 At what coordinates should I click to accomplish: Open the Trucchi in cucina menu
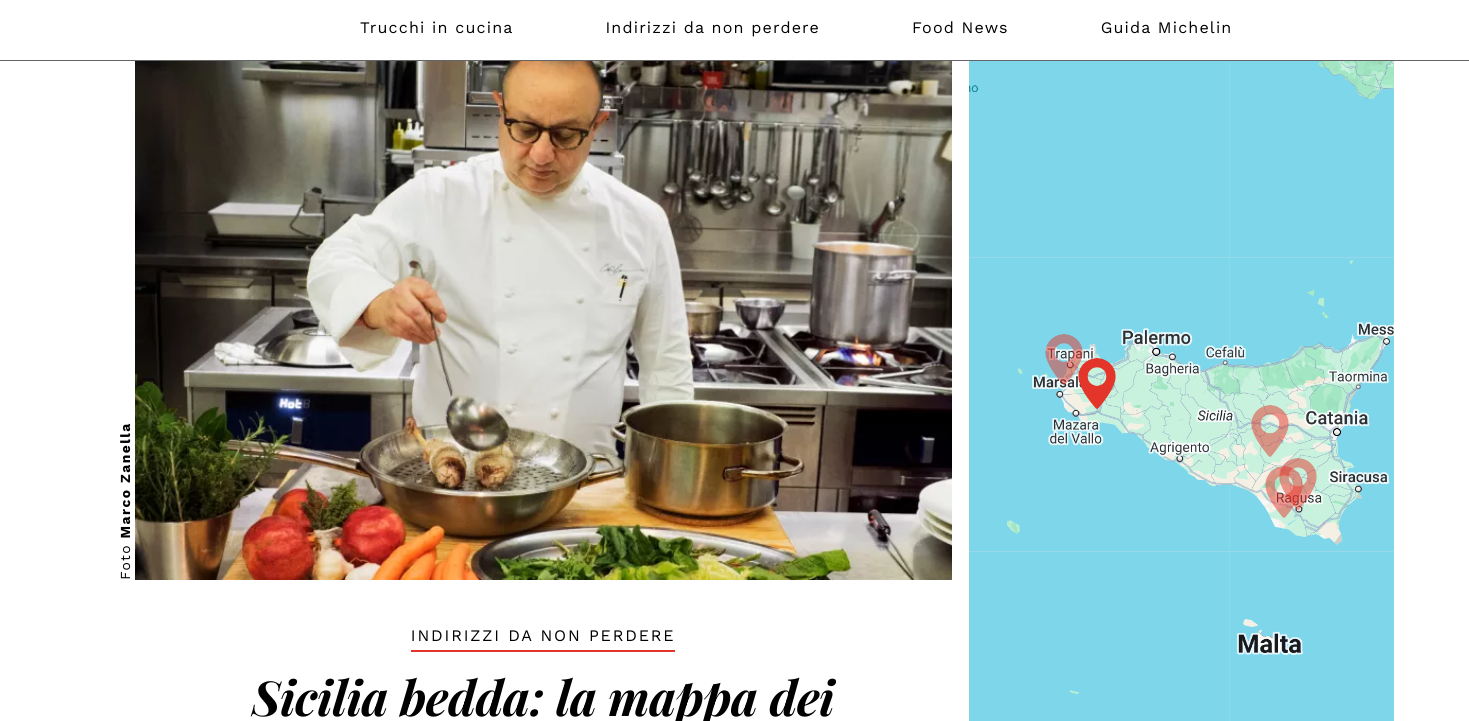pos(436,28)
